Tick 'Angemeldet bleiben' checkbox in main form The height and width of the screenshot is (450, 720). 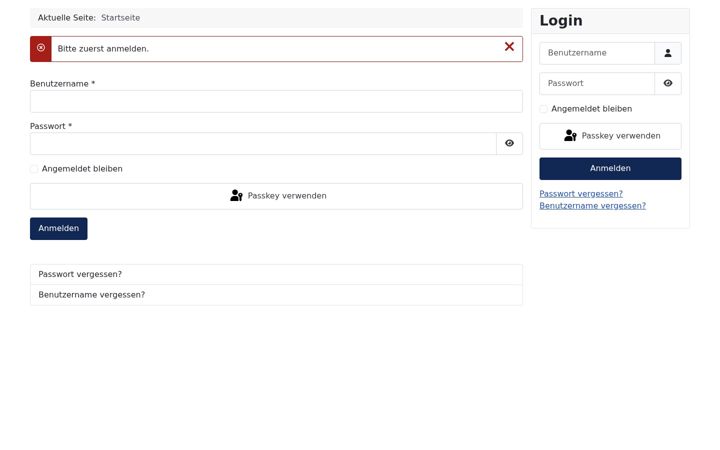coord(34,169)
